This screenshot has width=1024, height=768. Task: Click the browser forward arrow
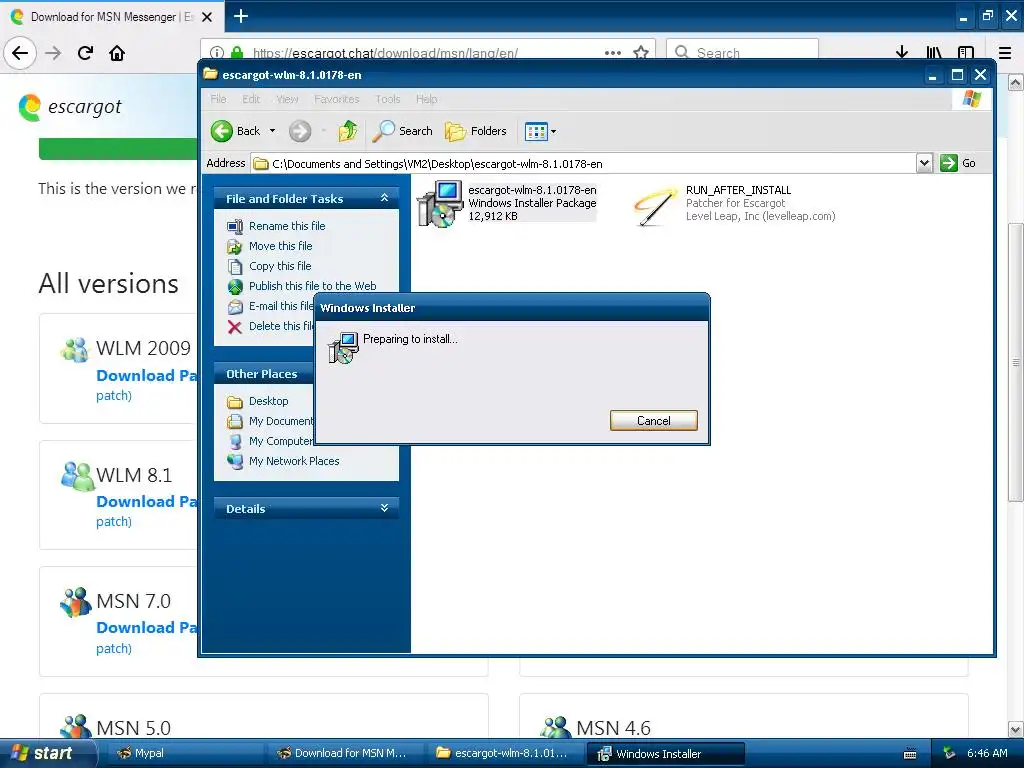coord(53,53)
